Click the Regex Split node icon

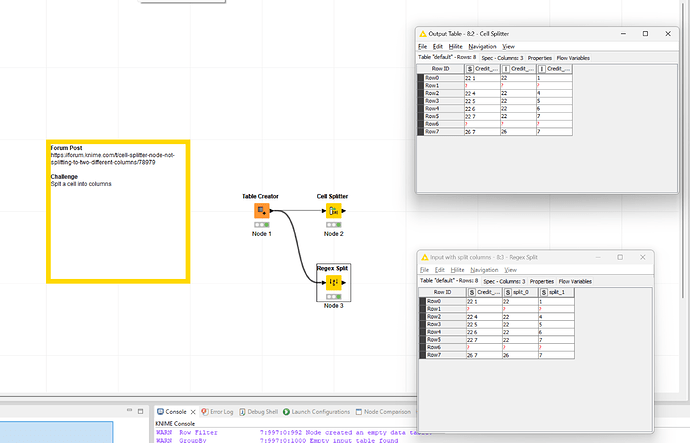point(333,282)
